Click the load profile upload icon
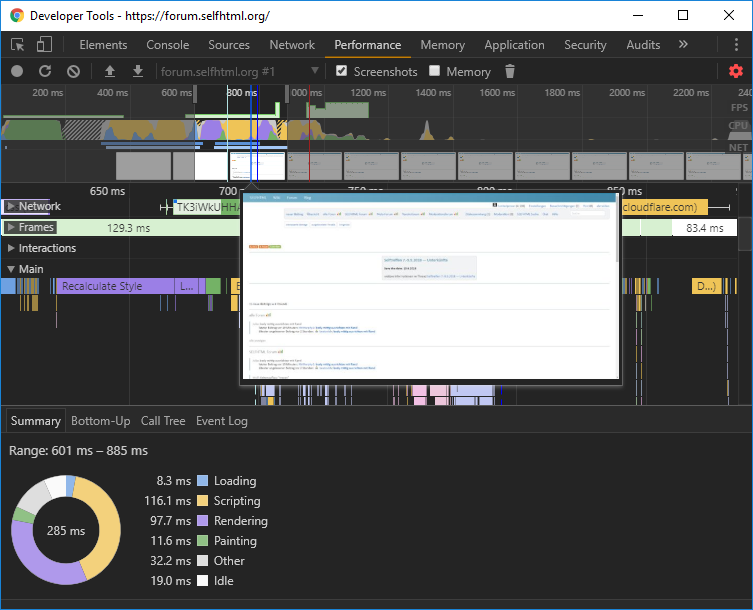Image resolution: width=753 pixels, height=610 pixels. [110, 71]
